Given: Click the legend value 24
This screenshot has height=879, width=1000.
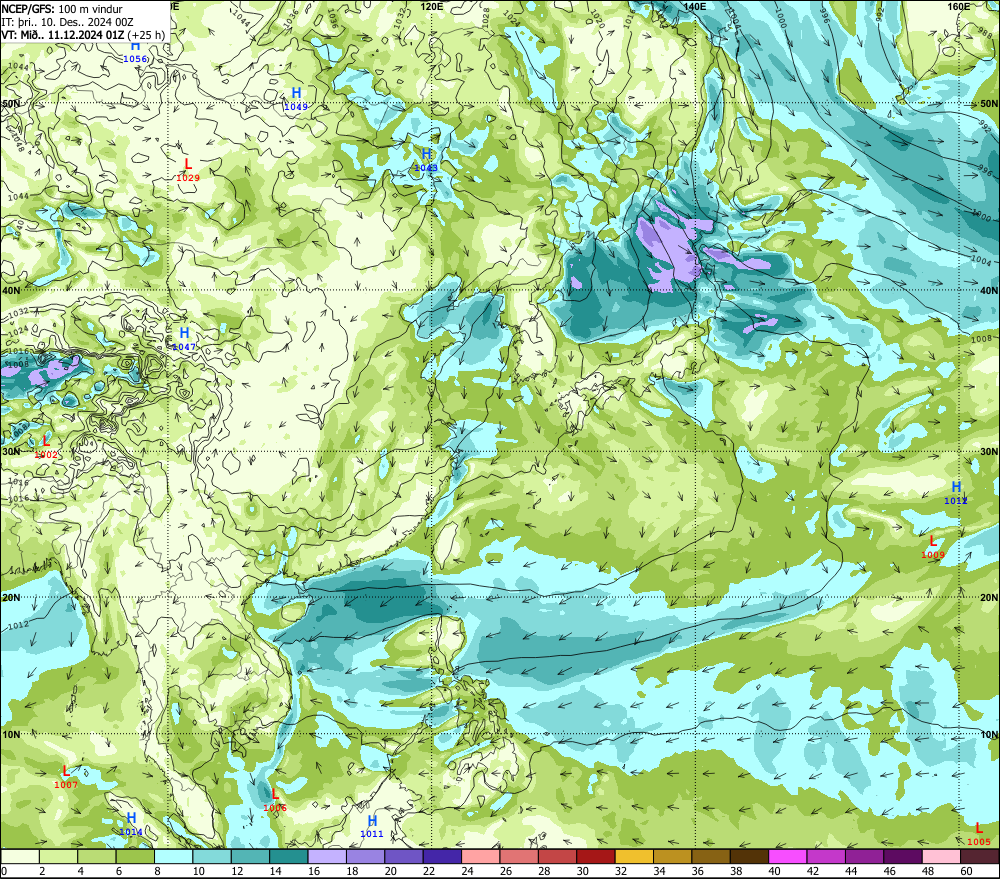Looking at the screenshot, I should click(x=467, y=871).
